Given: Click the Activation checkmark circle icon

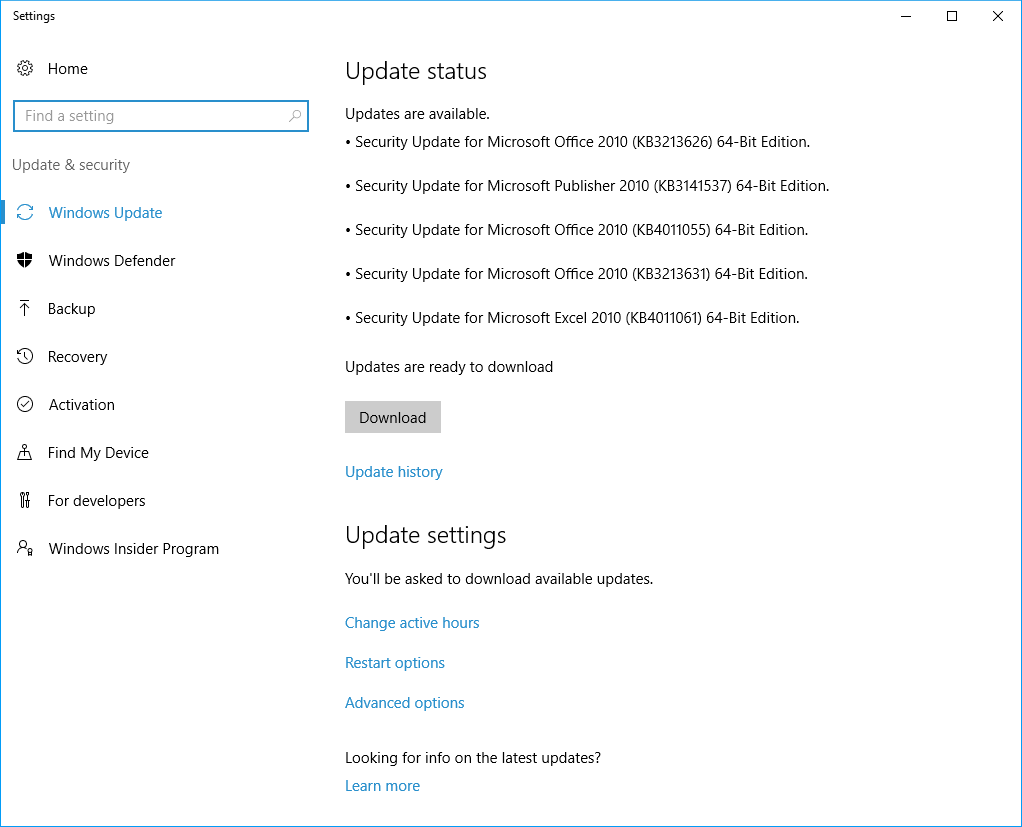Looking at the screenshot, I should 25,405.
